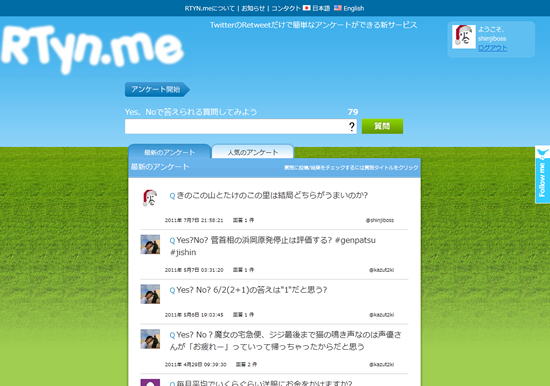Viewport: 550px width, 386px height.
Task: Open question about 菅首相の浜岡原発停止 #genpatsu
Action: tap(273, 246)
